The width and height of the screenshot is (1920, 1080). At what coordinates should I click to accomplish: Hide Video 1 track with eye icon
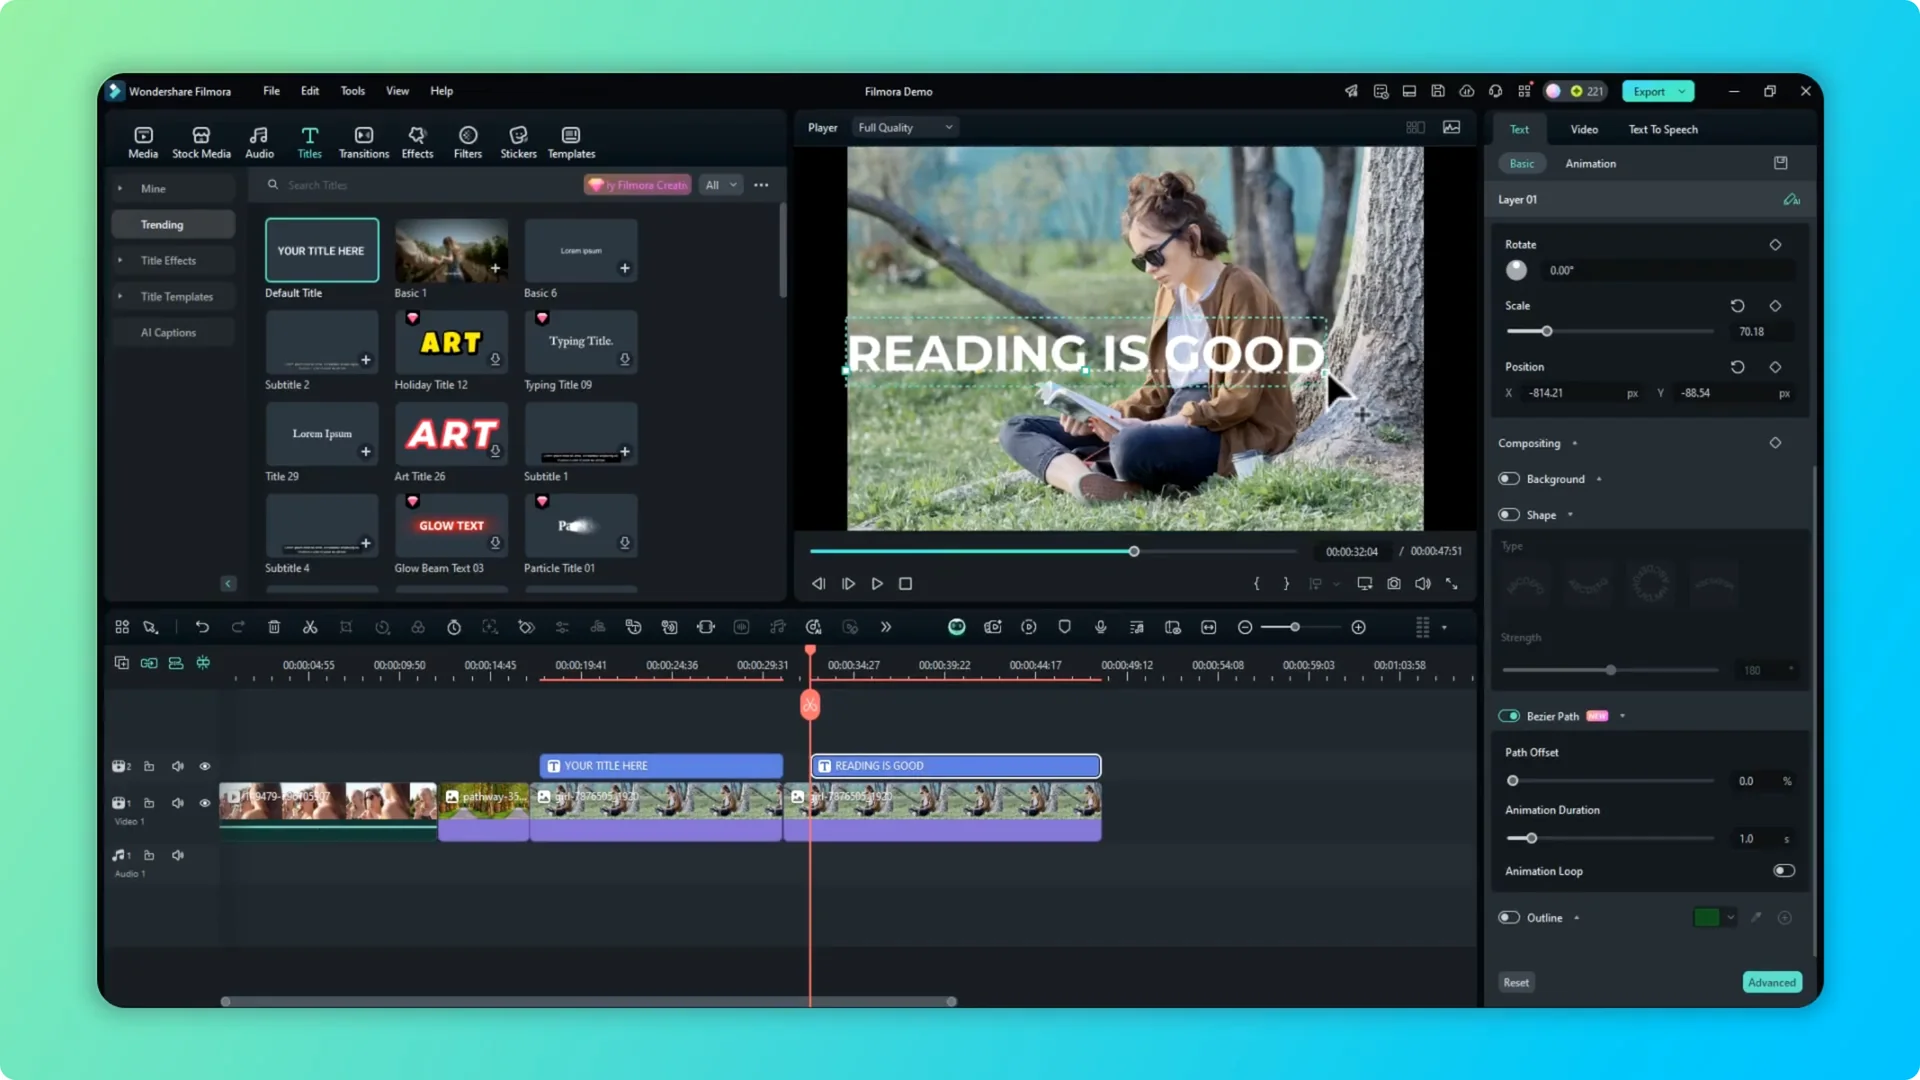(205, 803)
